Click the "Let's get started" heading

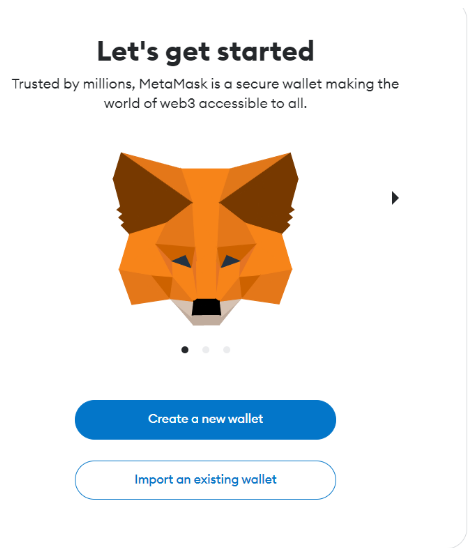(x=206, y=52)
